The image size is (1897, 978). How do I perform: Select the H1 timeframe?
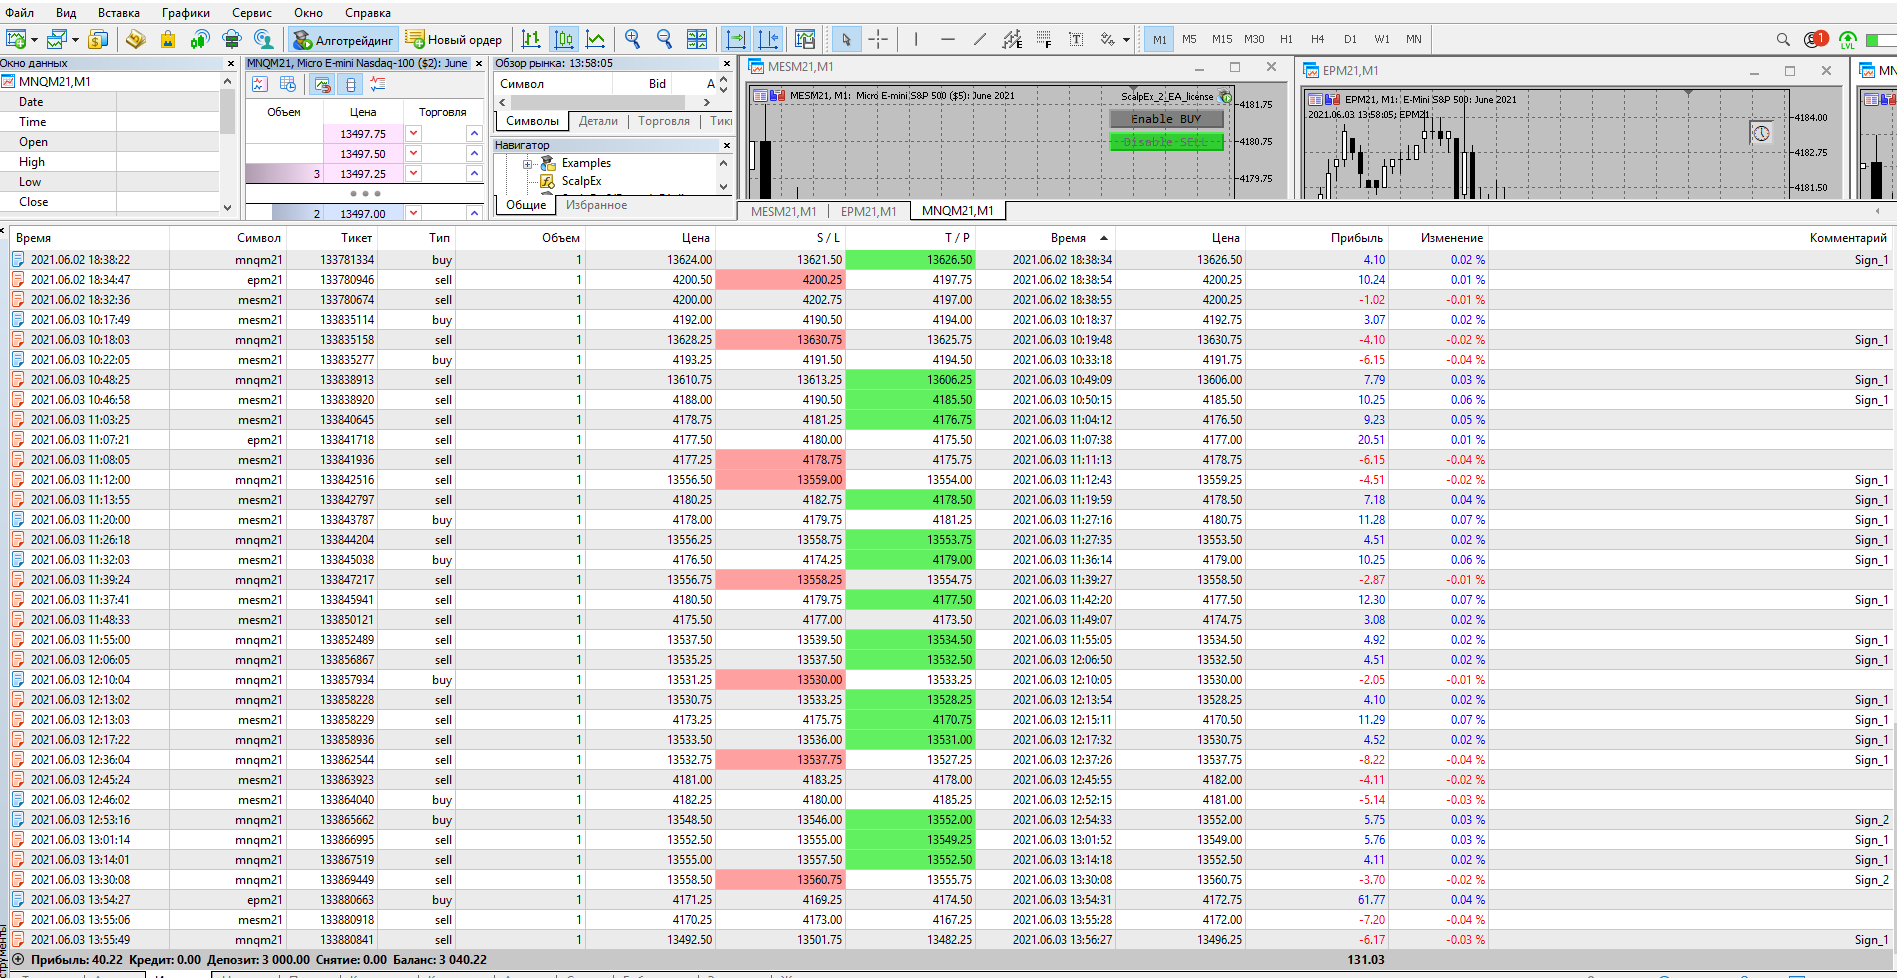(1286, 39)
